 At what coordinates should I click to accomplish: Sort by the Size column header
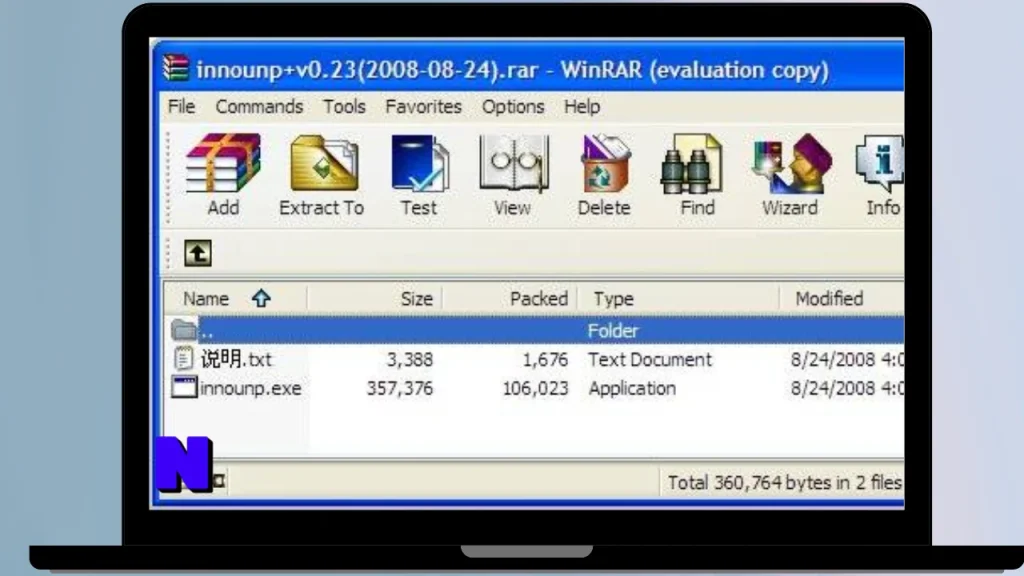pyautogui.click(x=417, y=298)
